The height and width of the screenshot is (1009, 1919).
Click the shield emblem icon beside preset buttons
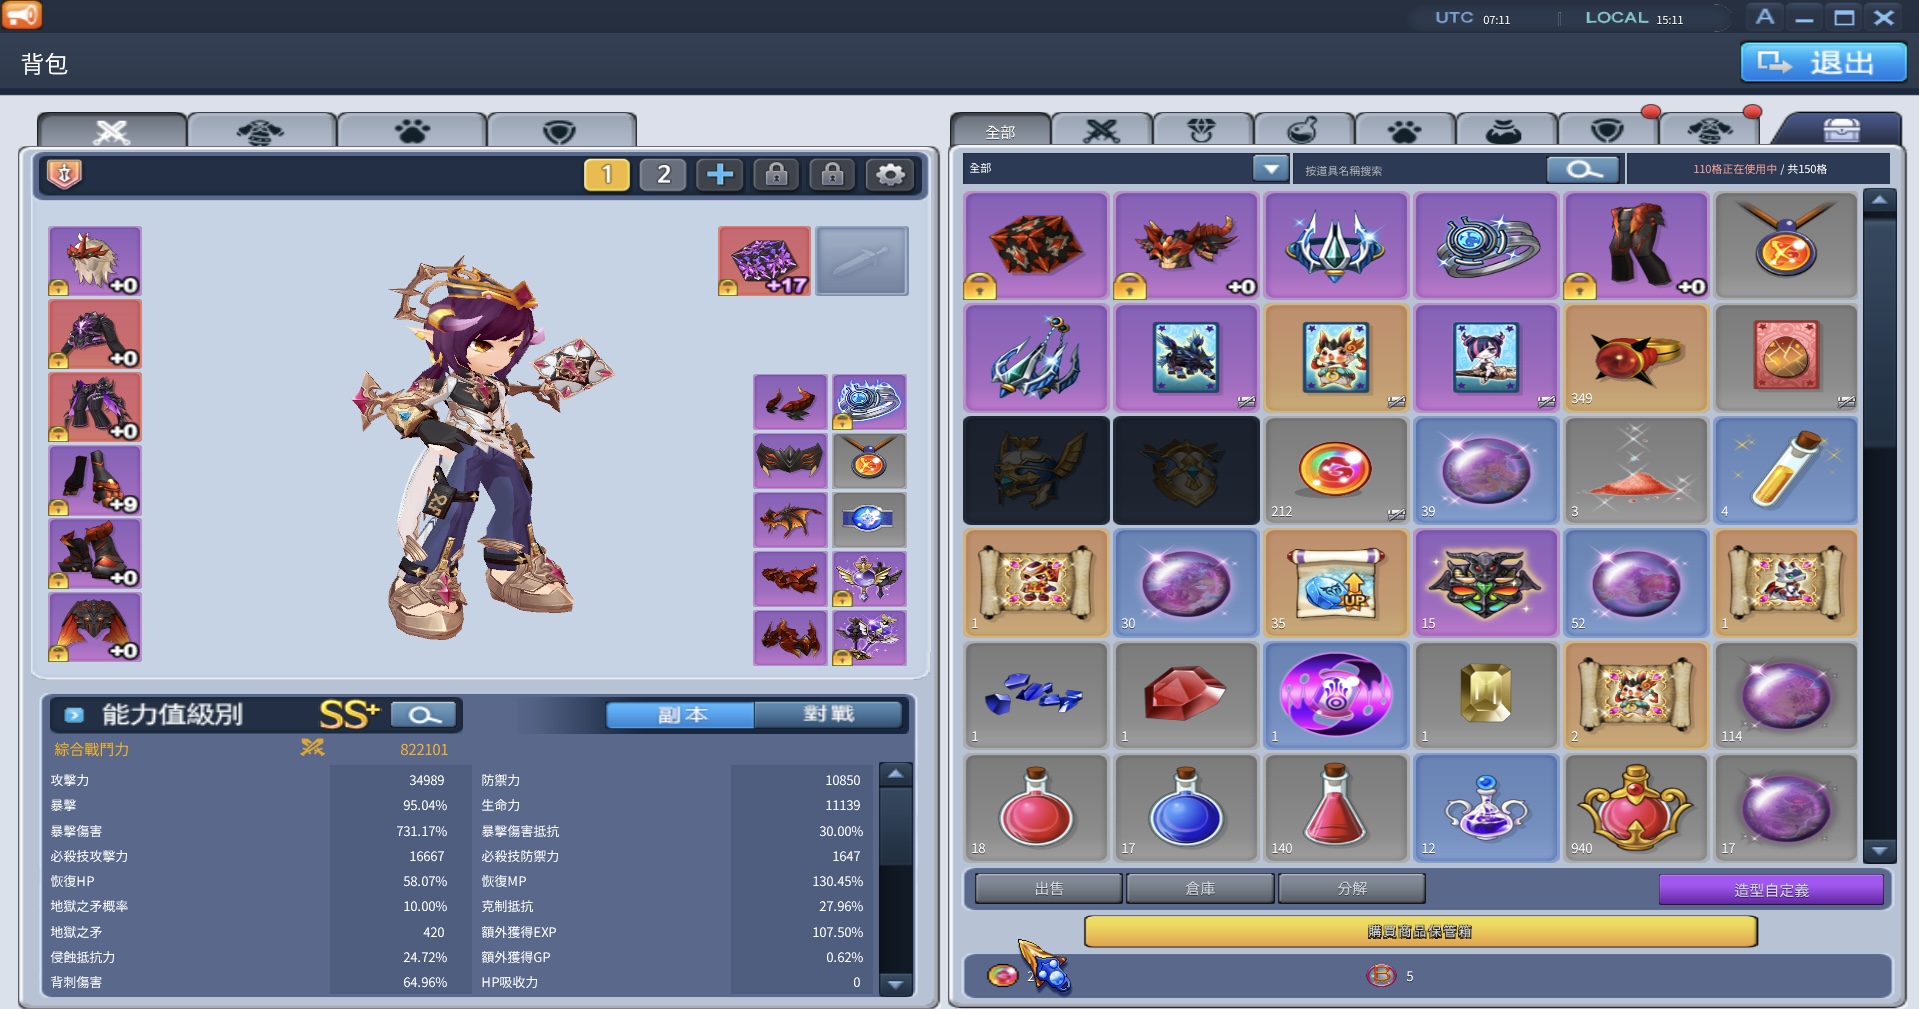(x=64, y=174)
